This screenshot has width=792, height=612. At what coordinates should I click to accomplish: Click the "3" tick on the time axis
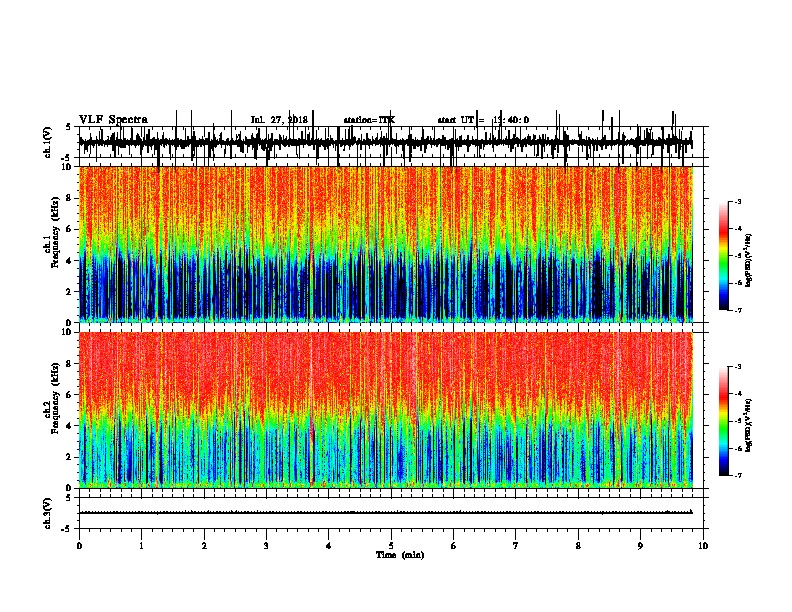pos(266,546)
